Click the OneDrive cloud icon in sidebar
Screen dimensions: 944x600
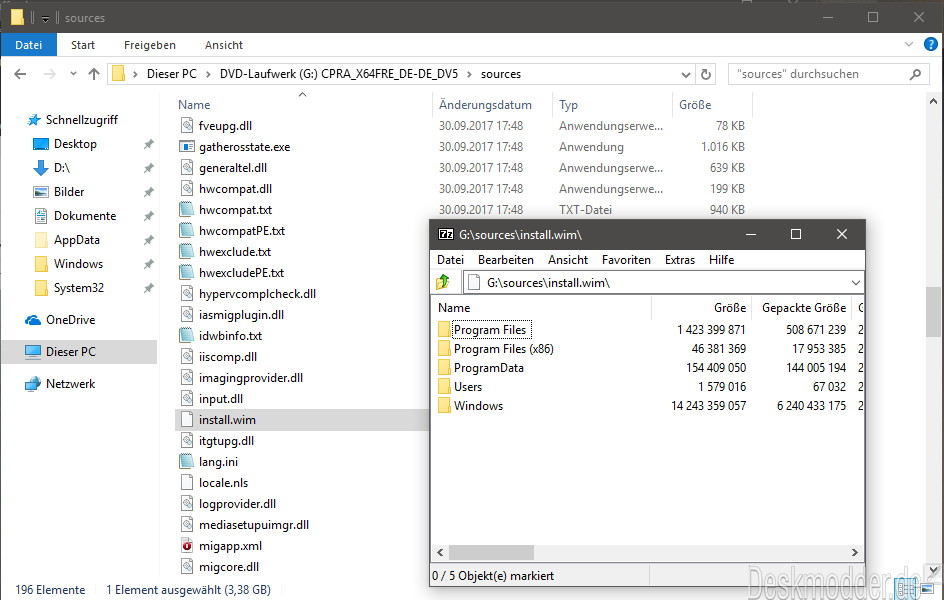click(x=33, y=320)
